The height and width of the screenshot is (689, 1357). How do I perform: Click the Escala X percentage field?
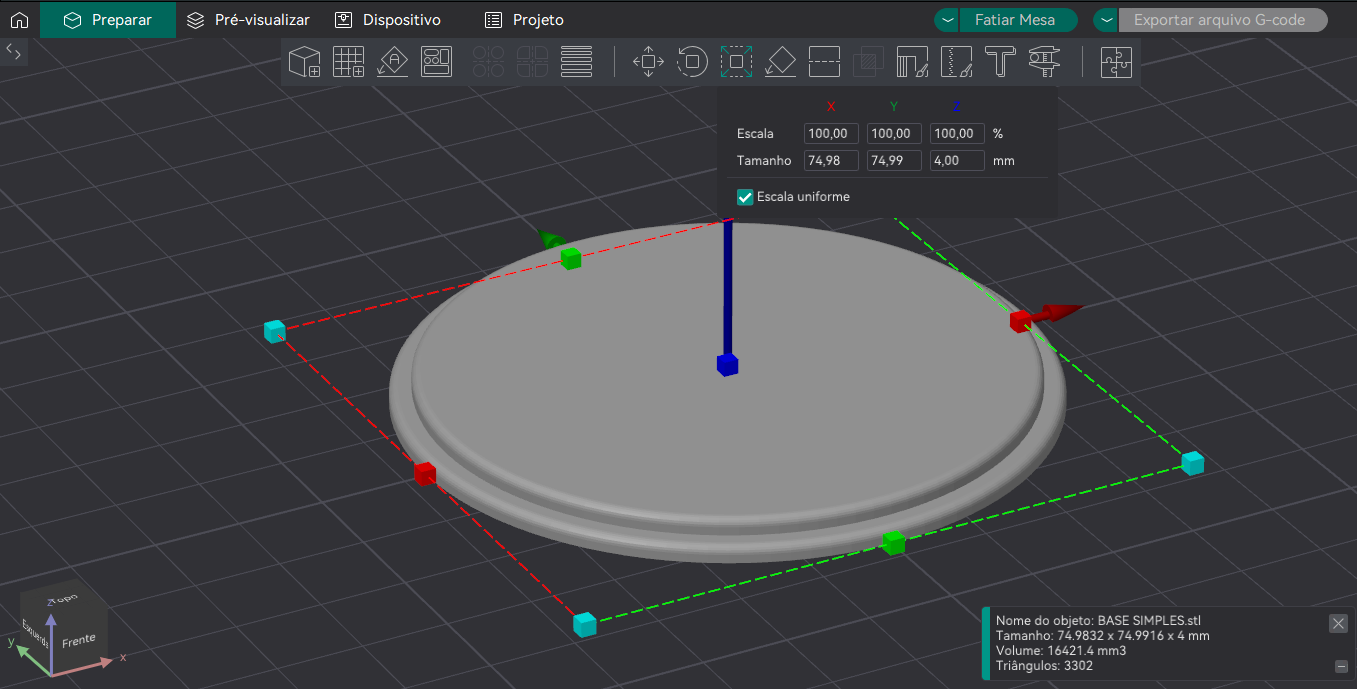[831, 133]
